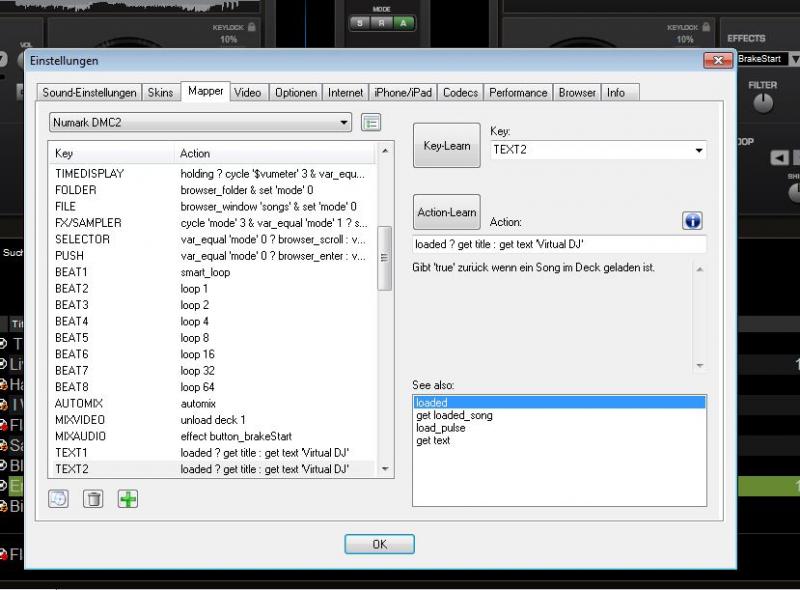The height and width of the screenshot is (590, 800).
Task: Select the BEAT8 loop 64 row
Action: [212, 387]
